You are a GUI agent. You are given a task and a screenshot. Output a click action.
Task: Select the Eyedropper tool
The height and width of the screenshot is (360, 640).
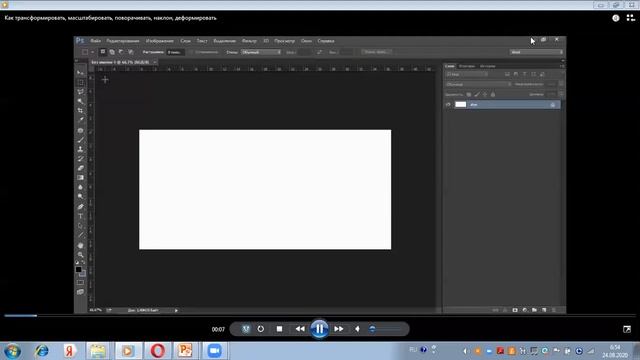(x=80, y=120)
